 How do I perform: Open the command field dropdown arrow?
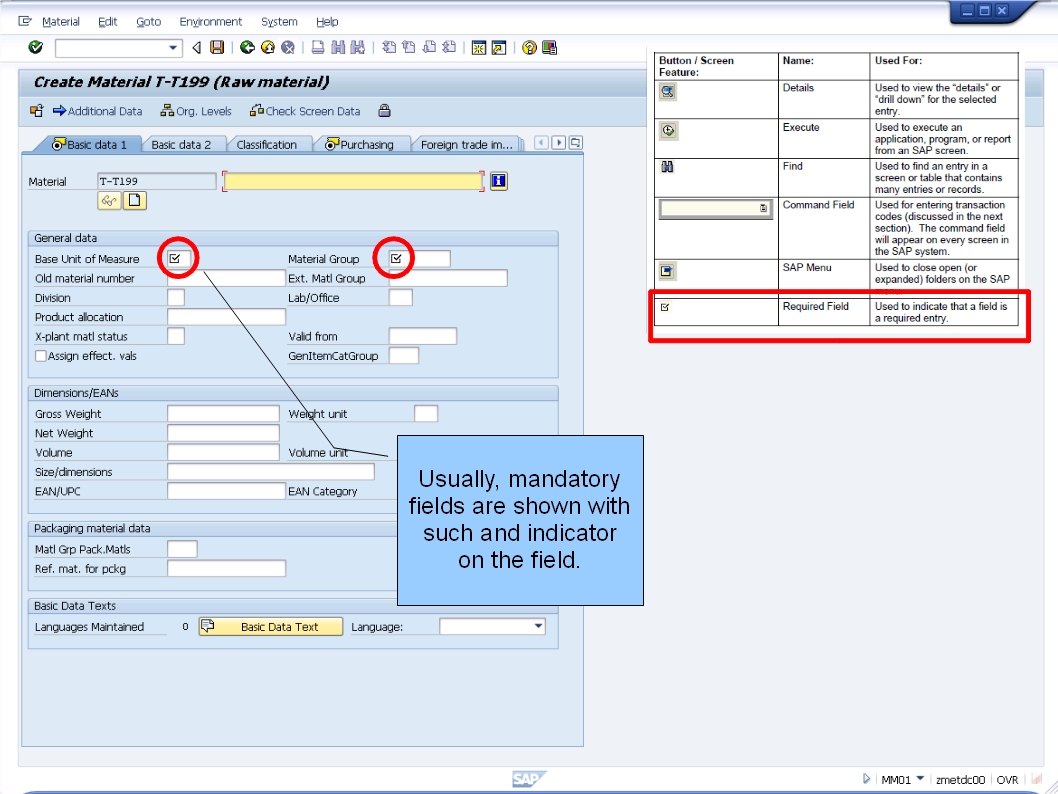click(x=173, y=47)
